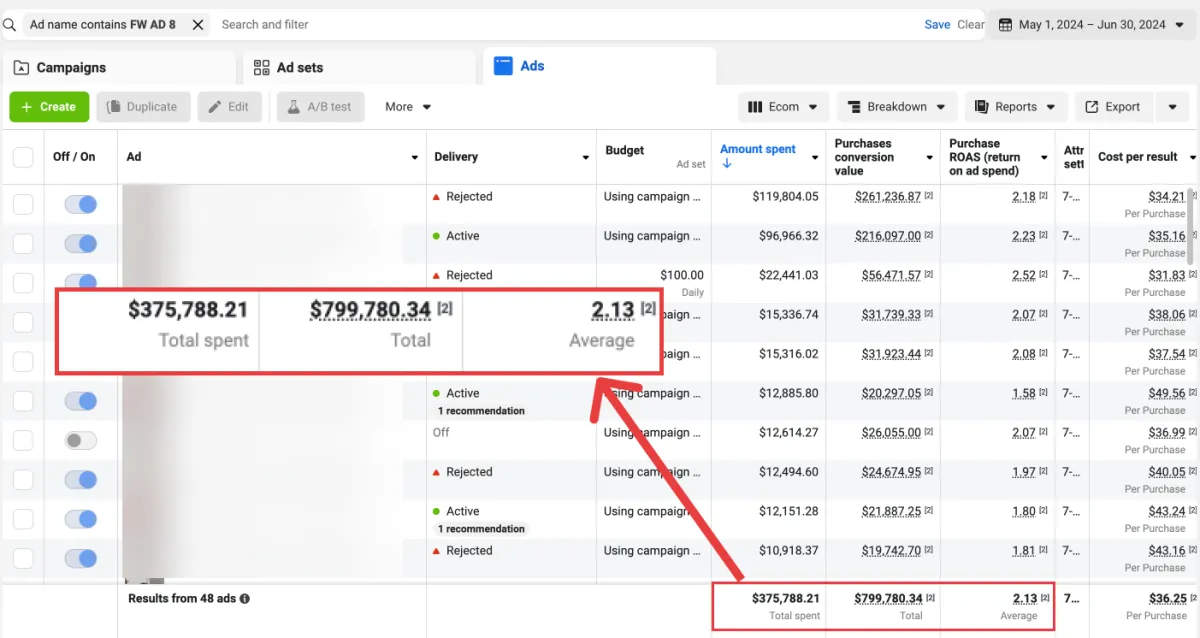Open the caret menu next to Export
The height and width of the screenshot is (638, 1200).
pos(1172,107)
